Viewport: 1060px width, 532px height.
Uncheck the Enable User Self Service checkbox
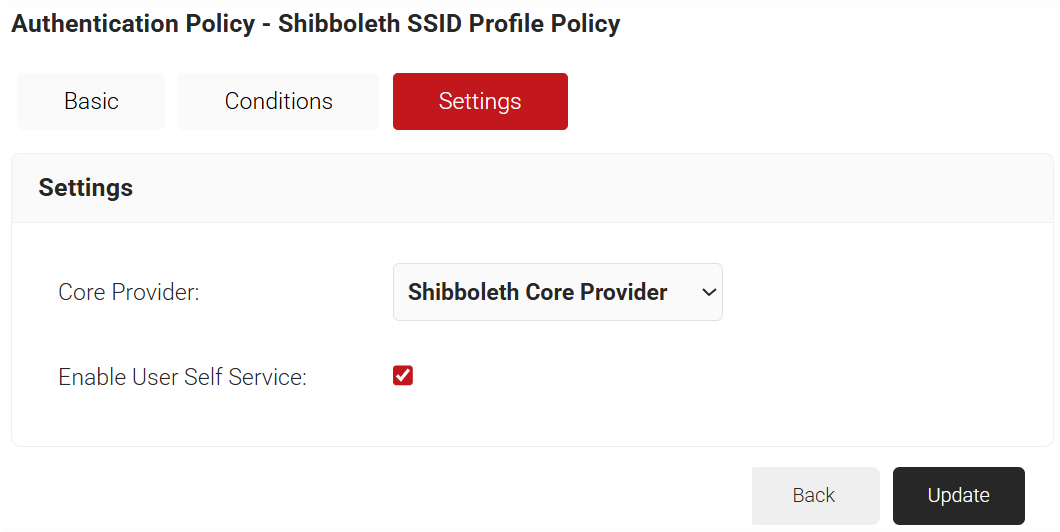click(403, 376)
